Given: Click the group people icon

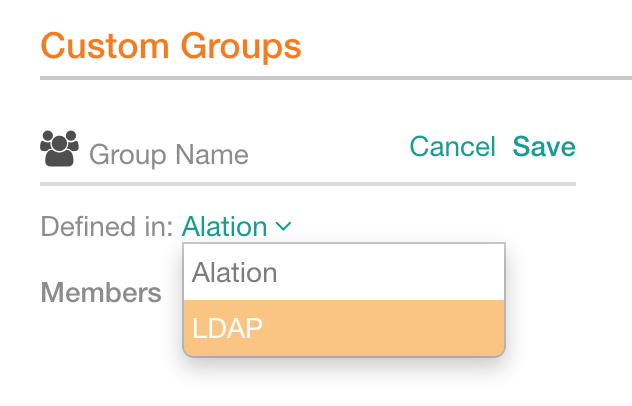Looking at the screenshot, I should 59,148.
